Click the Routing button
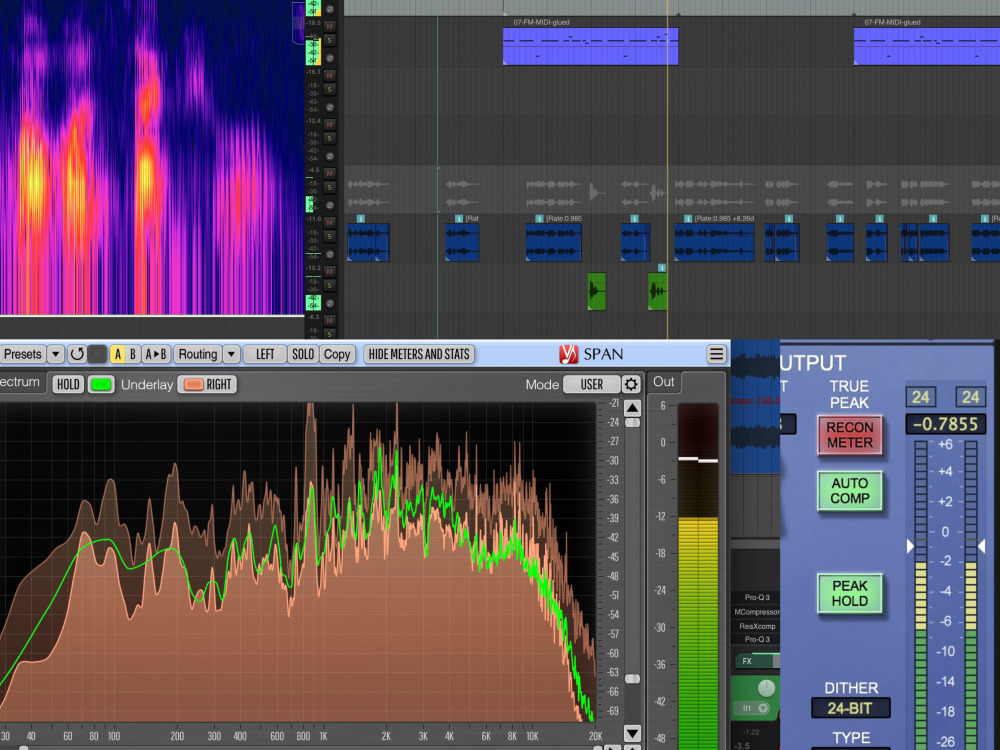This screenshot has width=1000, height=750. coord(198,354)
